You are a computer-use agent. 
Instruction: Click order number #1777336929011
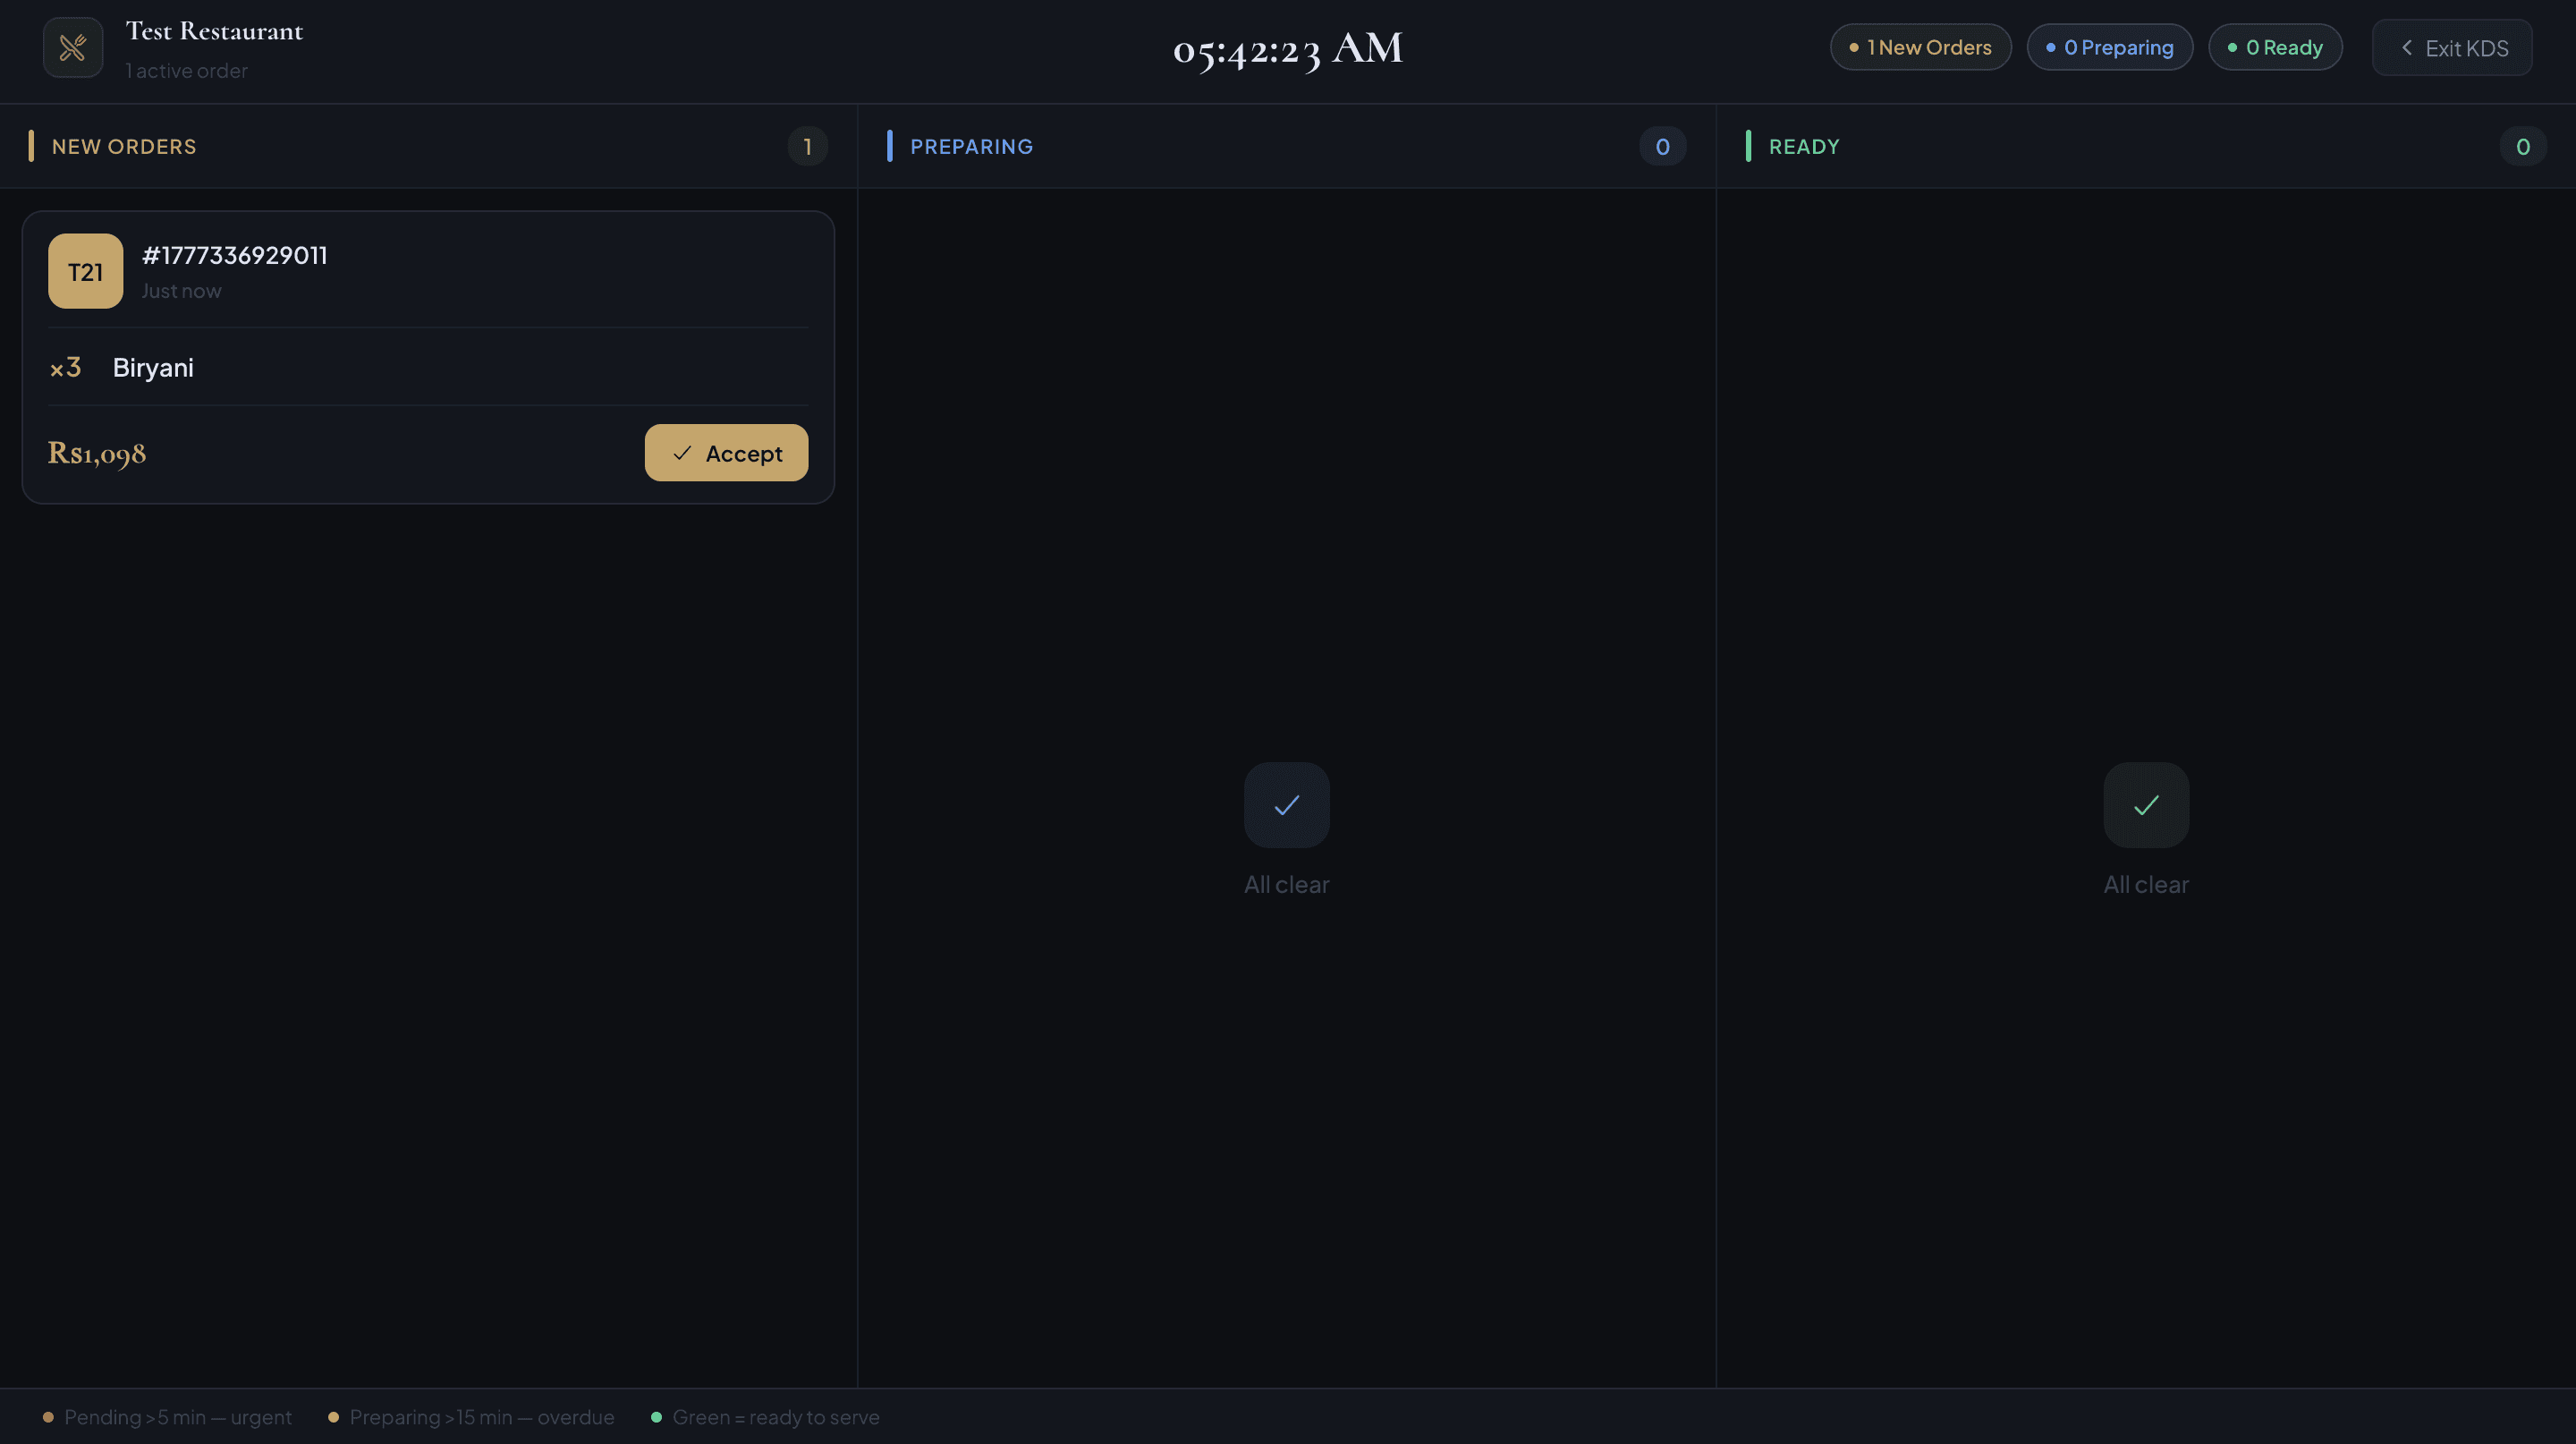tap(235, 255)
